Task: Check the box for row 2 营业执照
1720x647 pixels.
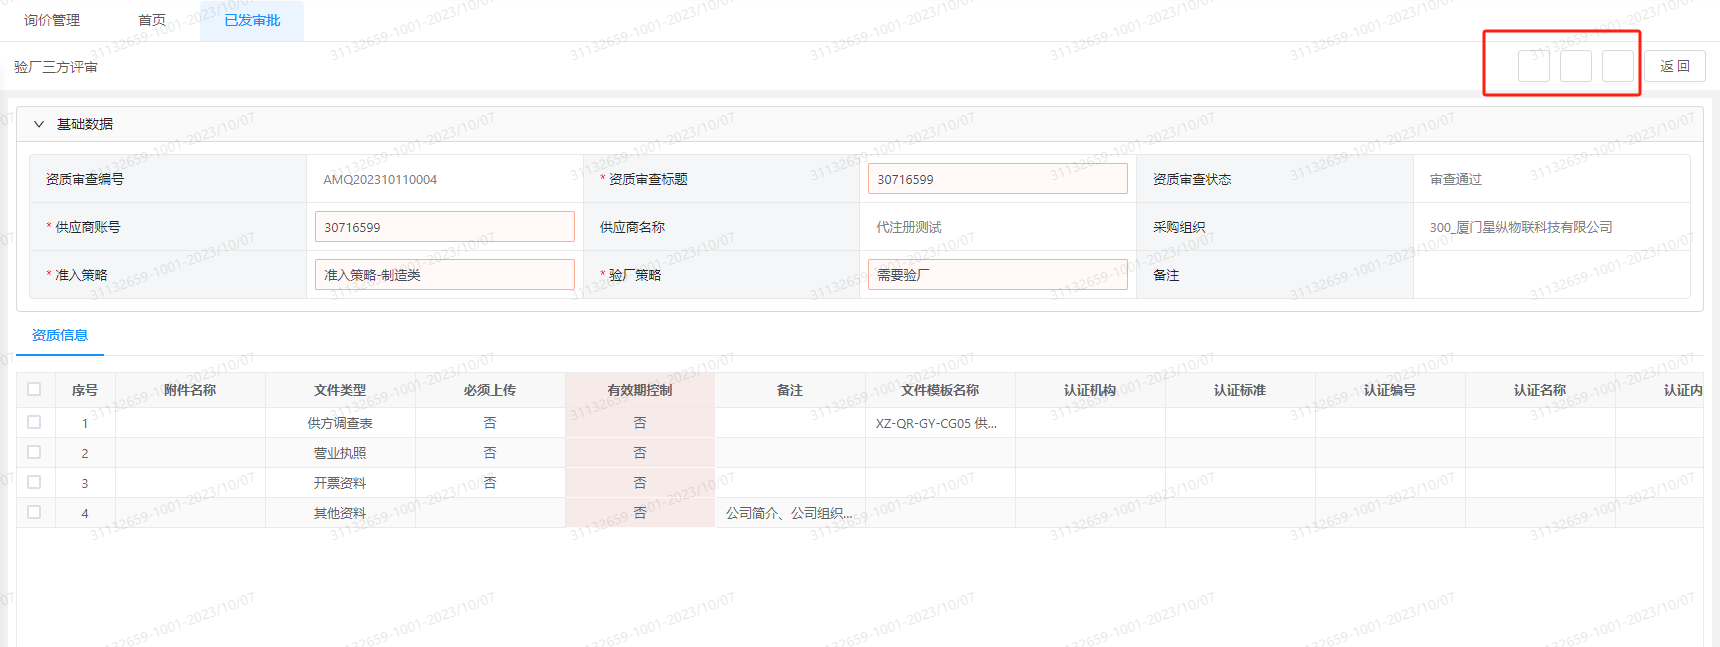Action: coord(34,452)
